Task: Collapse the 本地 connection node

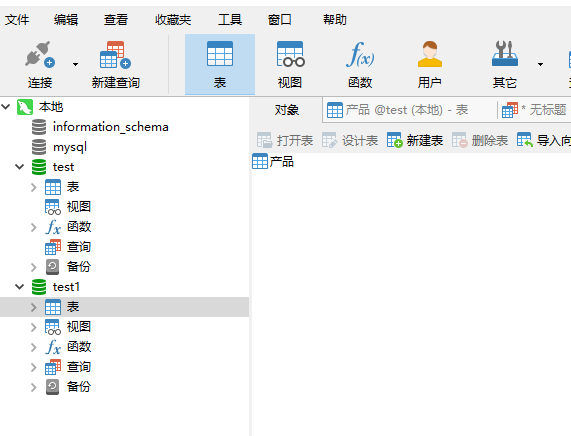Action: coord(6,107)
